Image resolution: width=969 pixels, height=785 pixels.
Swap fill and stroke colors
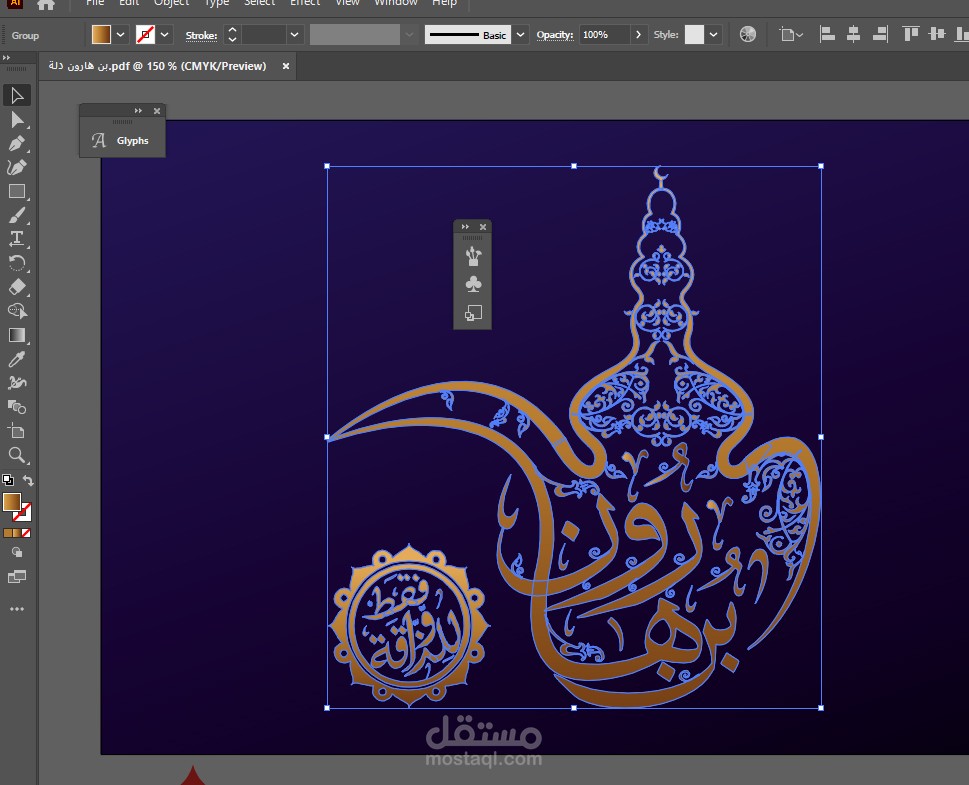click(28, 480)
